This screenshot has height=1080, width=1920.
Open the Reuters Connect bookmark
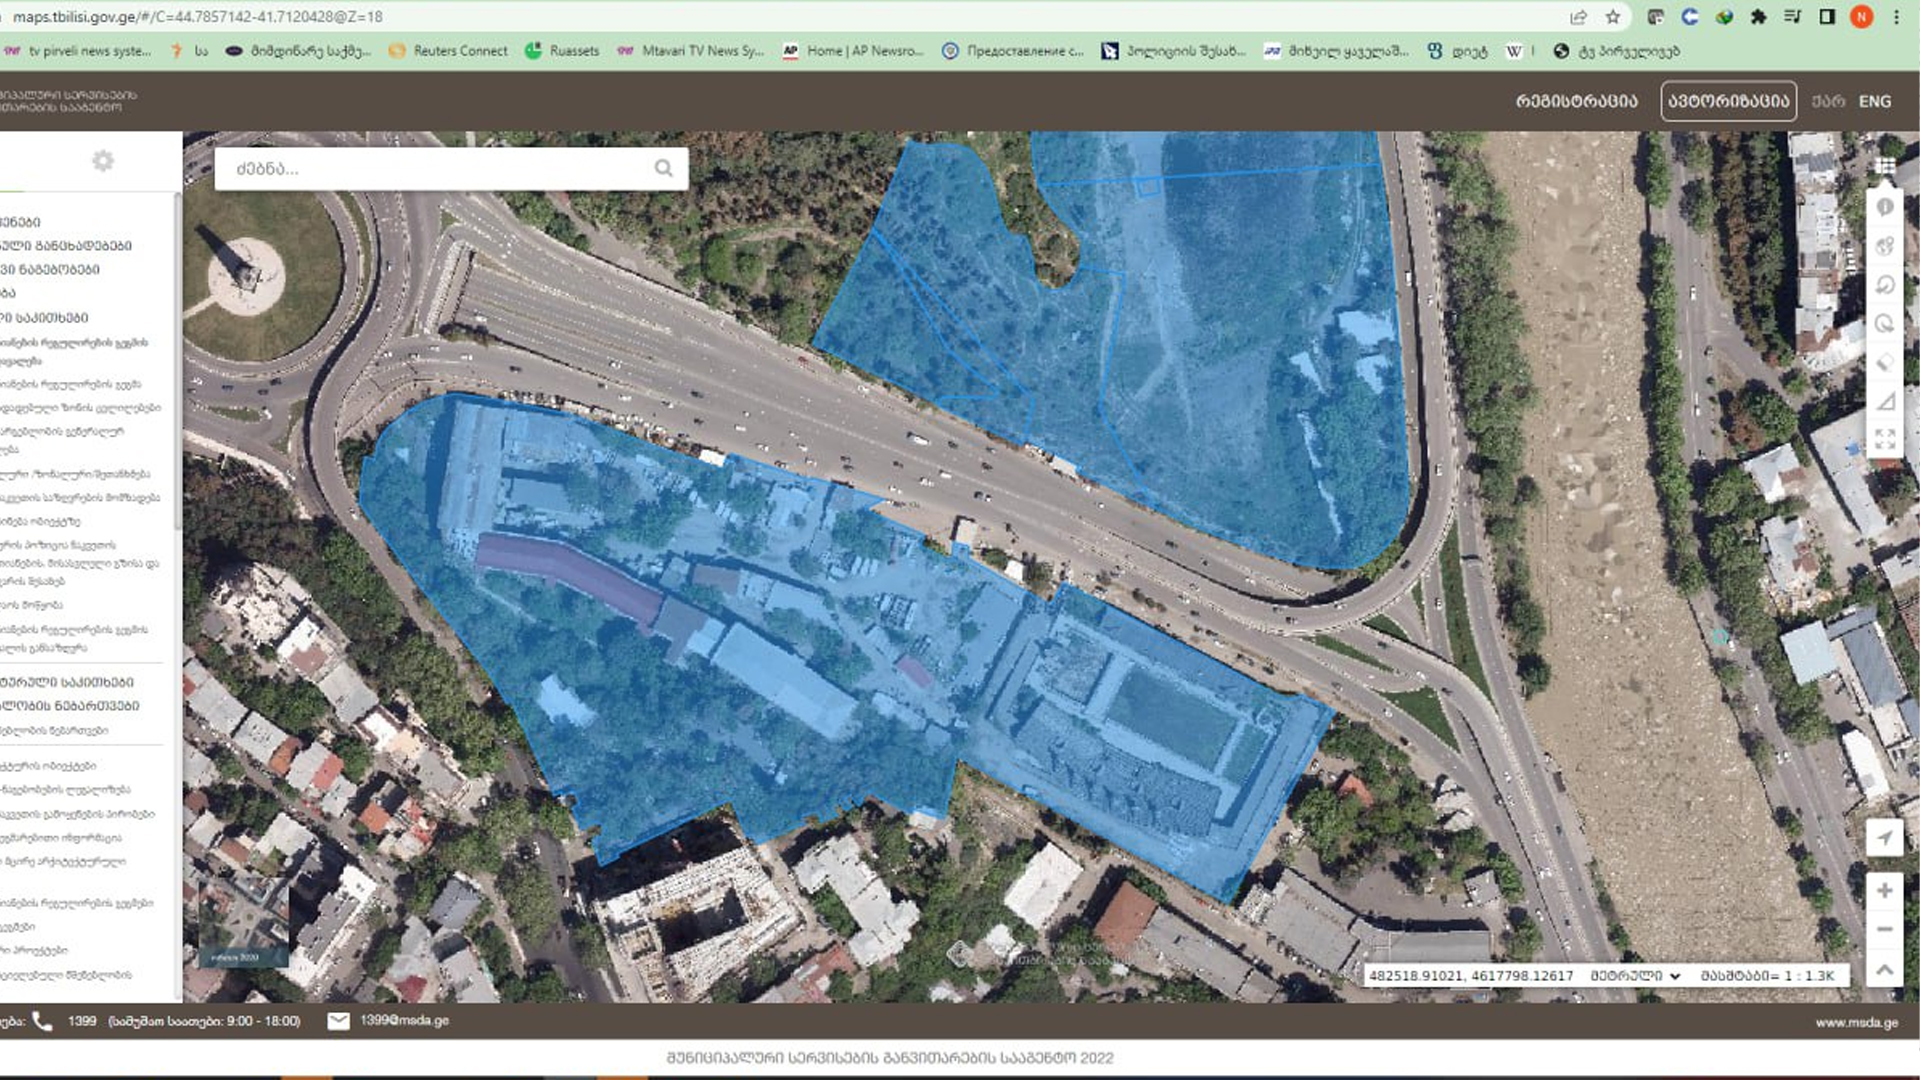(449, 51)
